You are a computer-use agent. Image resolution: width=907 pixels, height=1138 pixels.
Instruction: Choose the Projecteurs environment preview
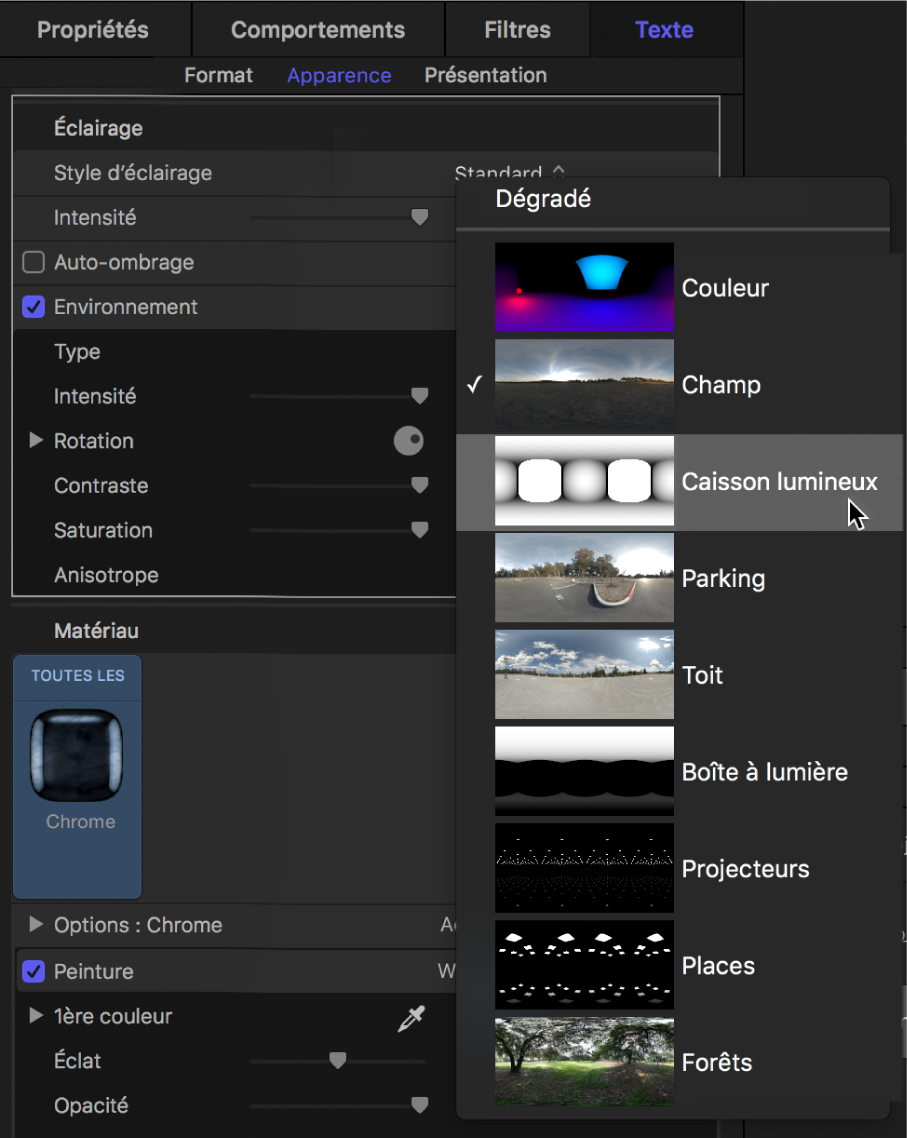tap(584, 869)
